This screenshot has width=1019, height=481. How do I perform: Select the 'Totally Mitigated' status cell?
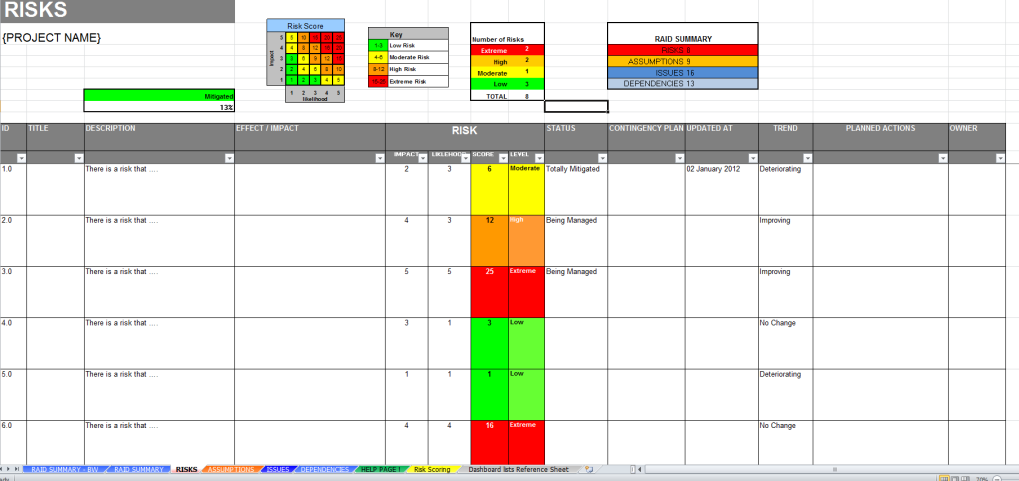[x=576, y=189]
